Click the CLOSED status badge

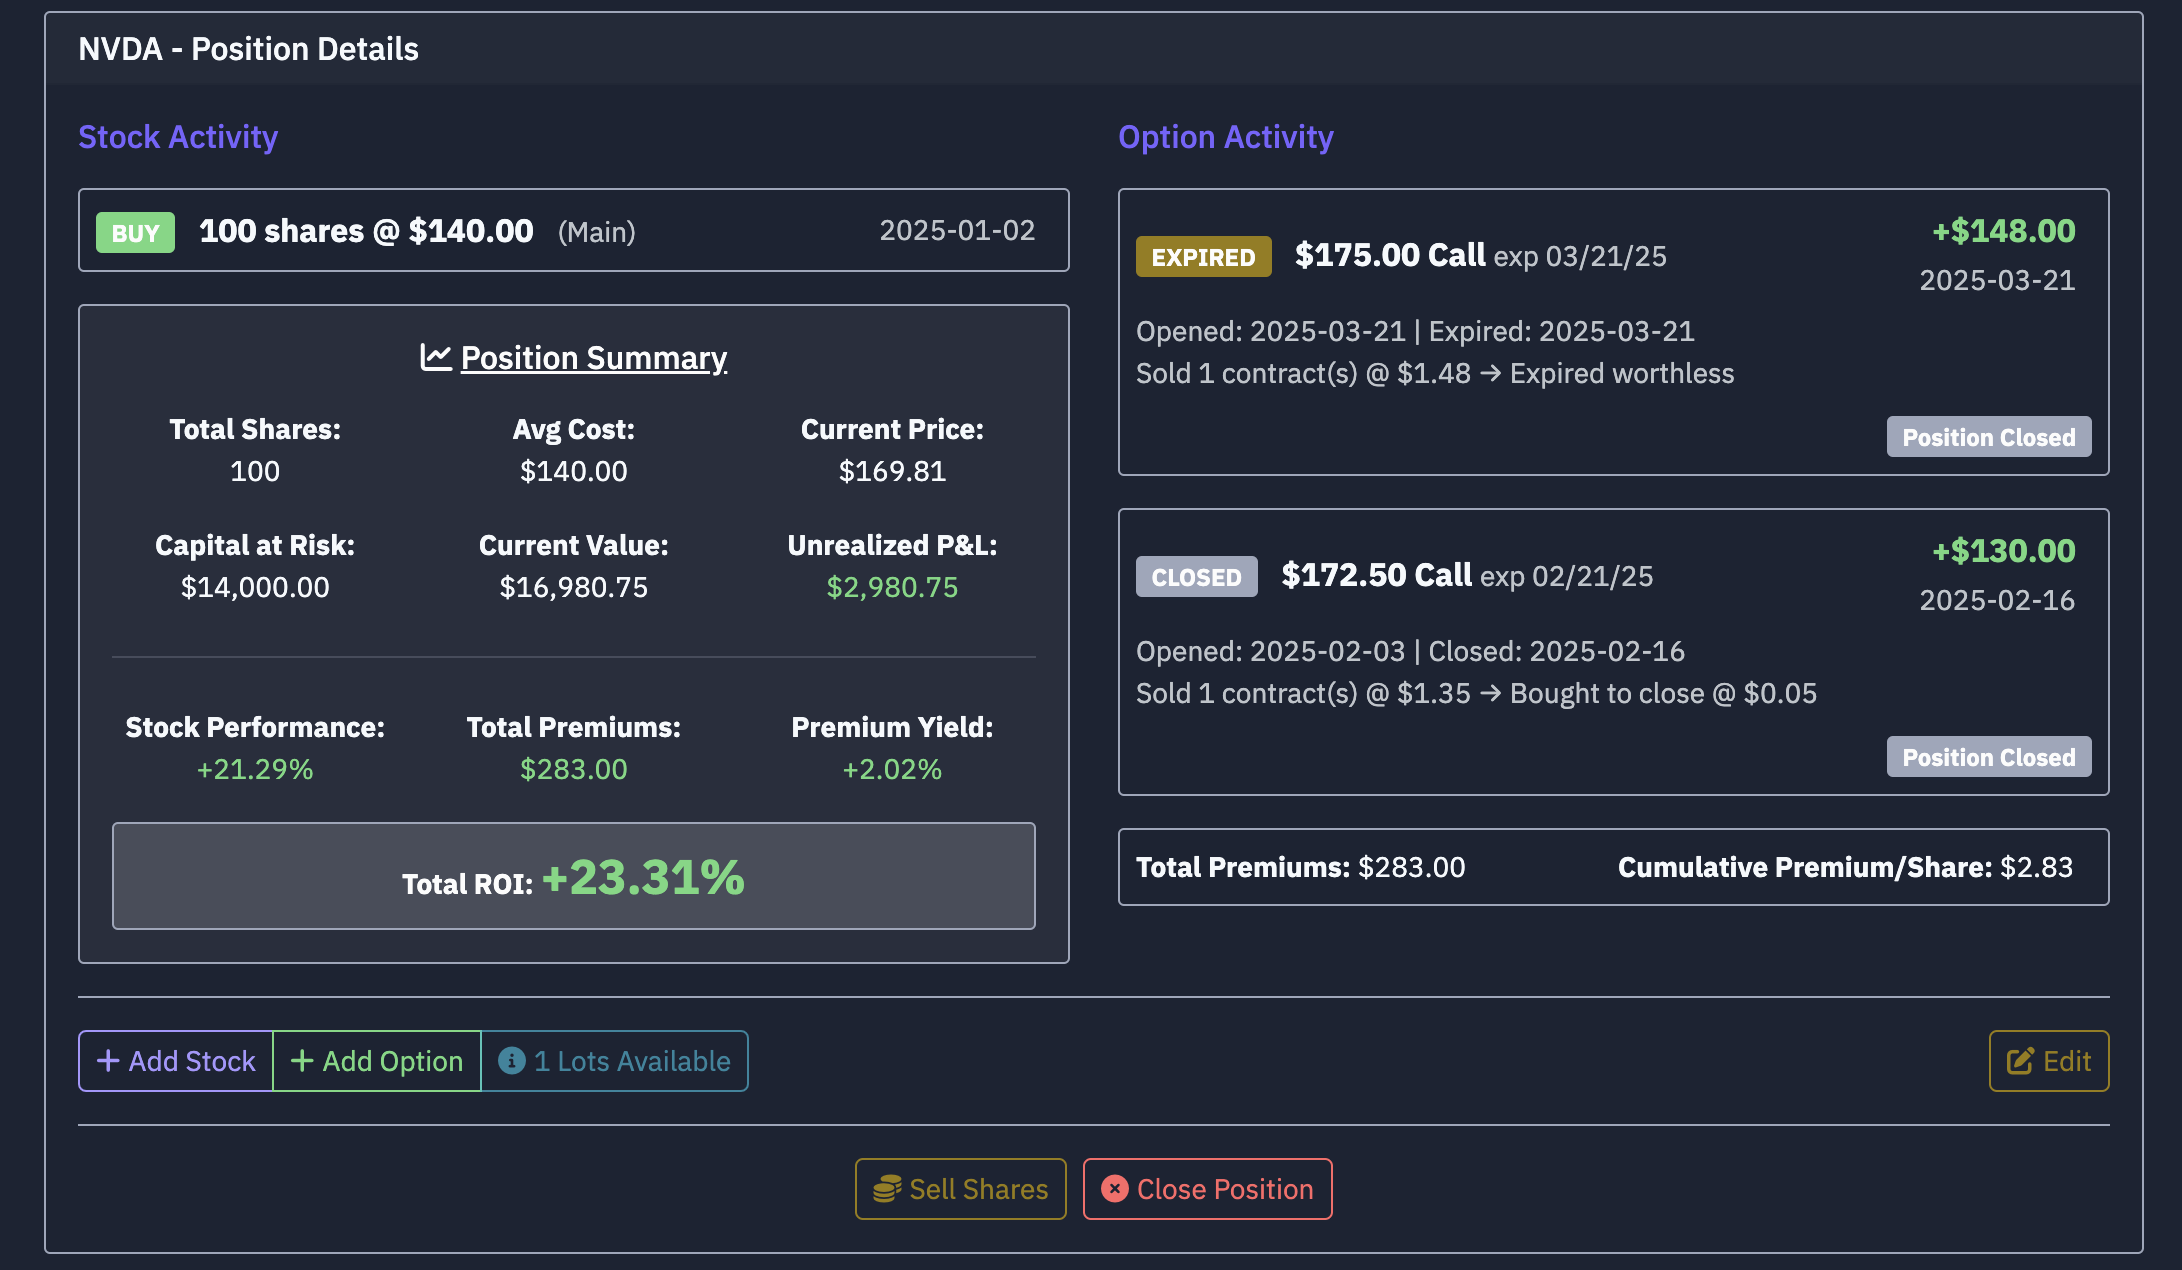click(x=1196, y=577)
